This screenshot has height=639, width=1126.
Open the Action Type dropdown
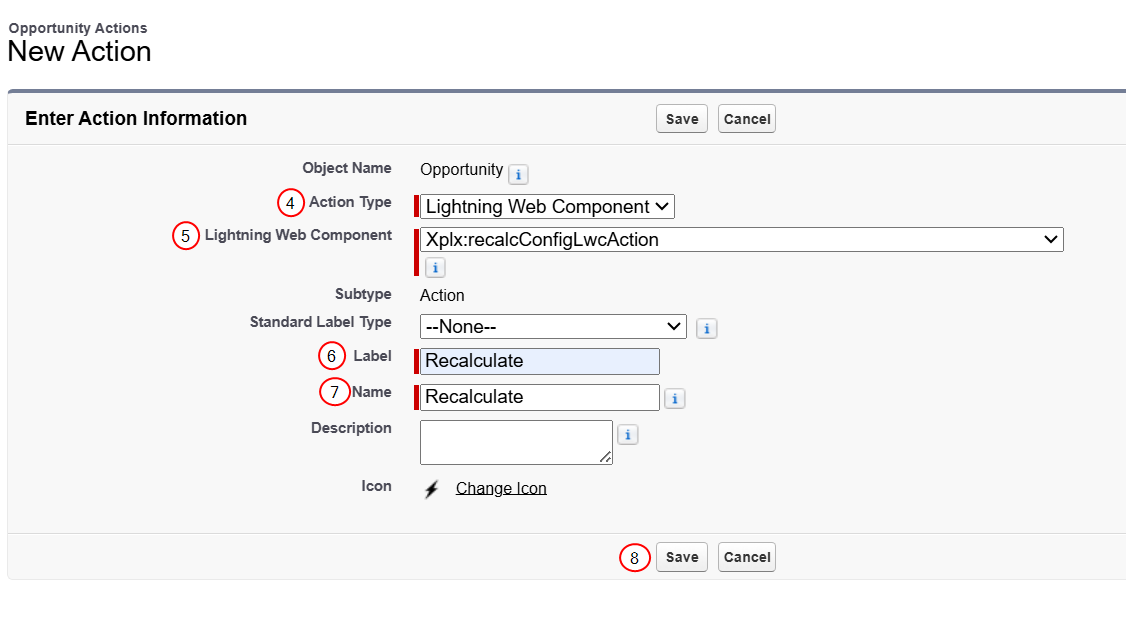(x=547, y=207)
